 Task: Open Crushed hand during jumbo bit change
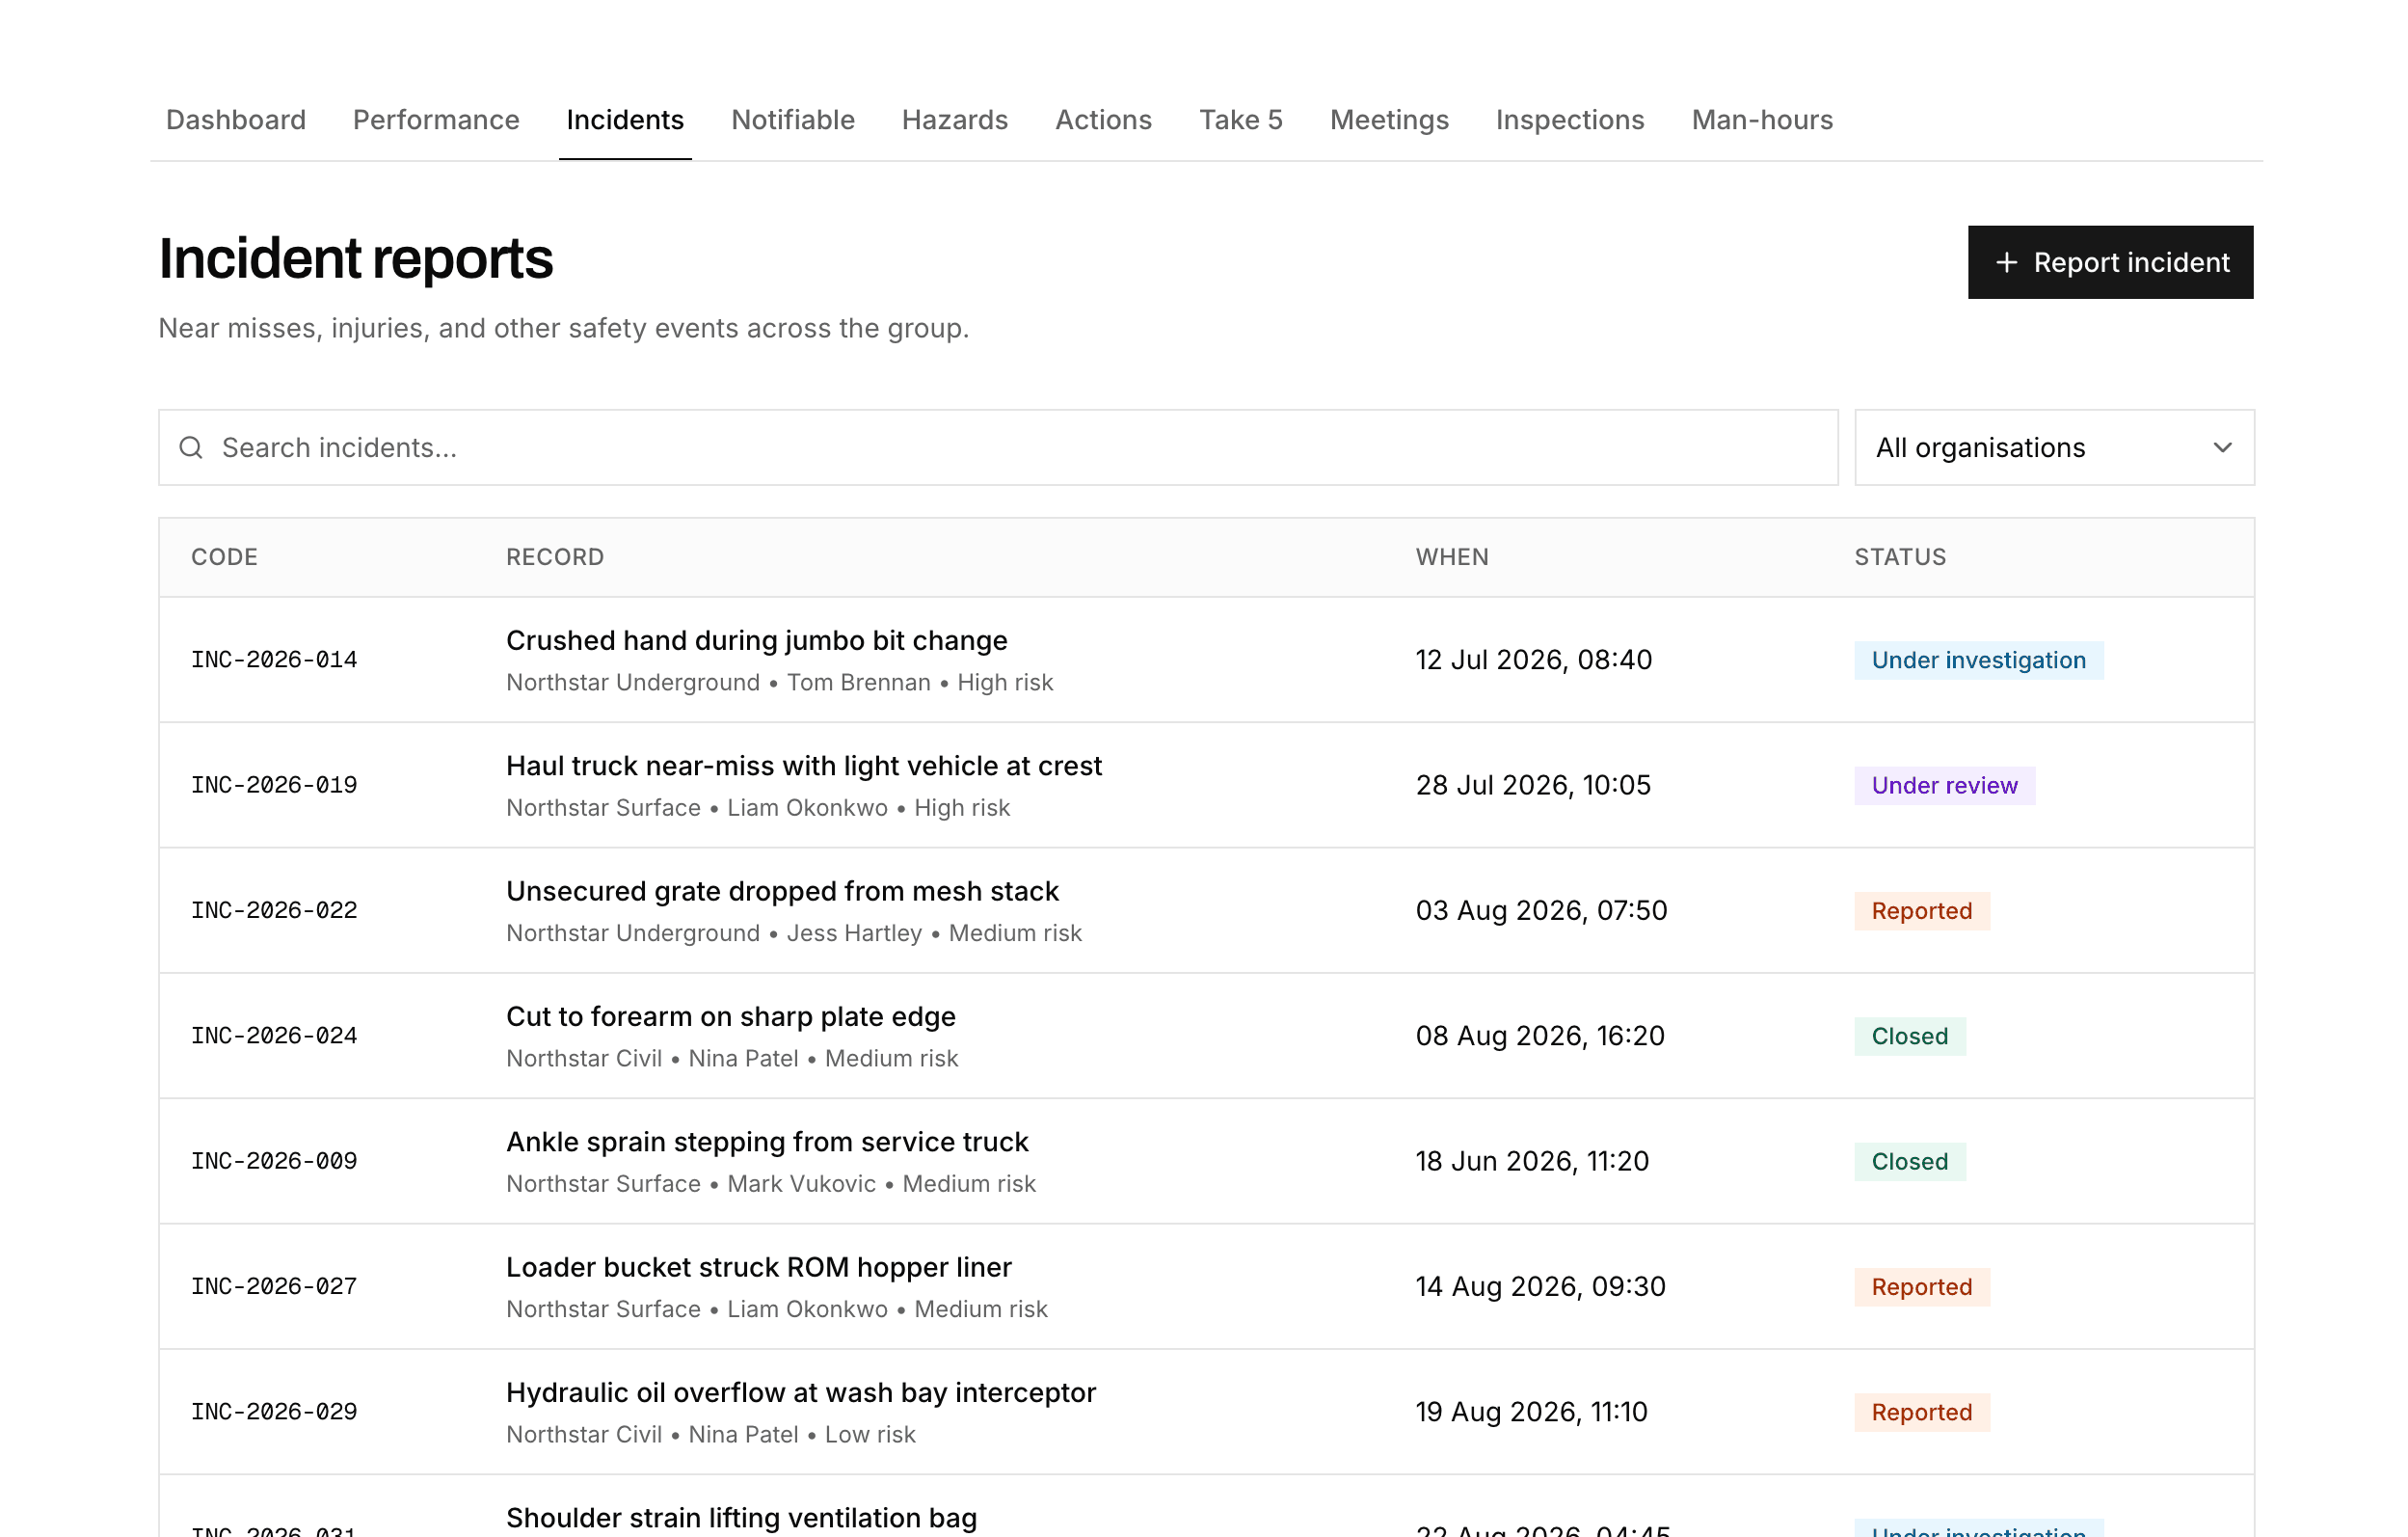(757, 640)
